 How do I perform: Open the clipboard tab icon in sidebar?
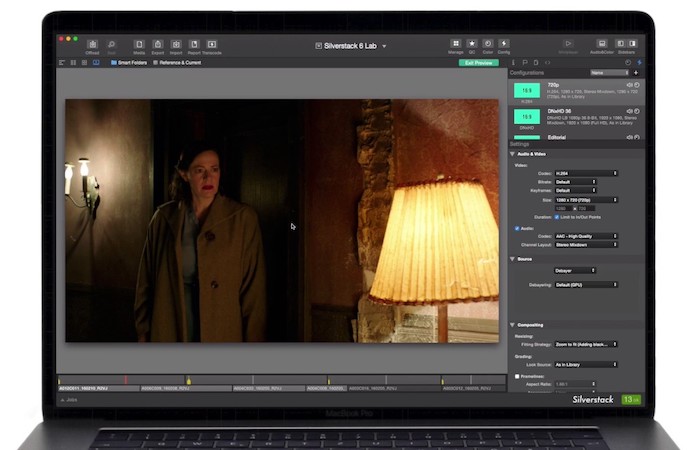click(536, 63)
